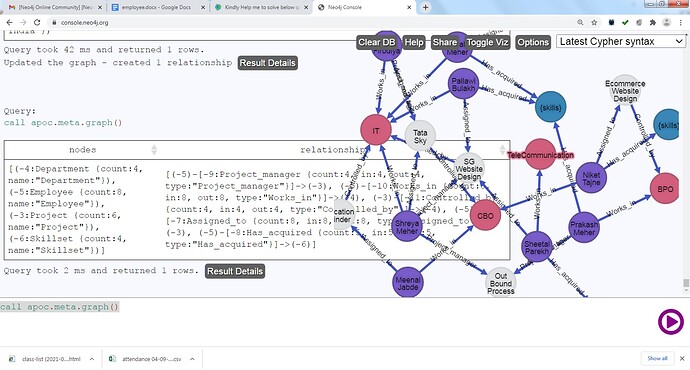Reload the Neo4j console page
The height and width of the screenshot is (370, 690).
(37, 22)
